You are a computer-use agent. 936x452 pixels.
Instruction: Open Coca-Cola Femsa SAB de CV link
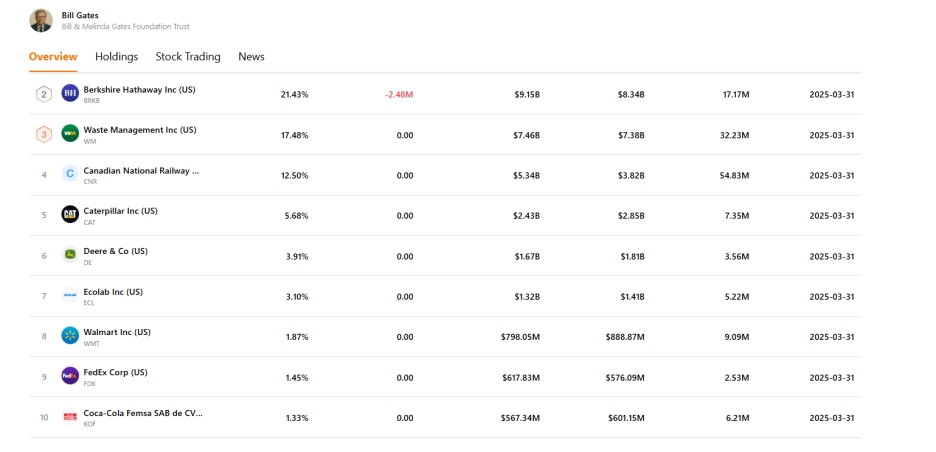(x=143, y=413)
